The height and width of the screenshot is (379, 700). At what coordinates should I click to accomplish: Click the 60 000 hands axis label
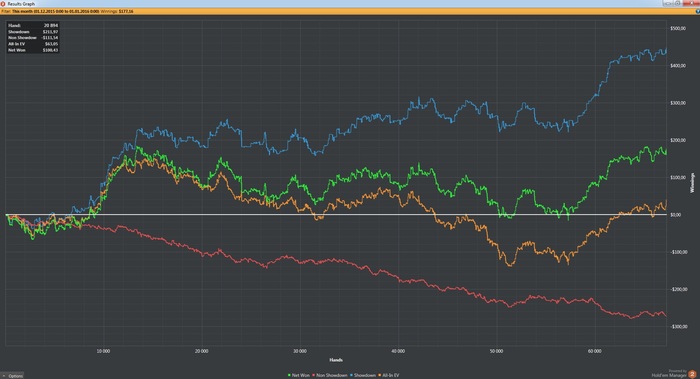point(595,351)
